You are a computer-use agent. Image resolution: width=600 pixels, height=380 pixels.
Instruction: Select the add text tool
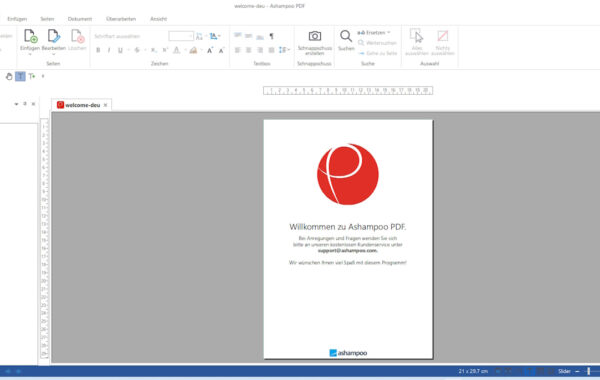[x=32, y=77]
